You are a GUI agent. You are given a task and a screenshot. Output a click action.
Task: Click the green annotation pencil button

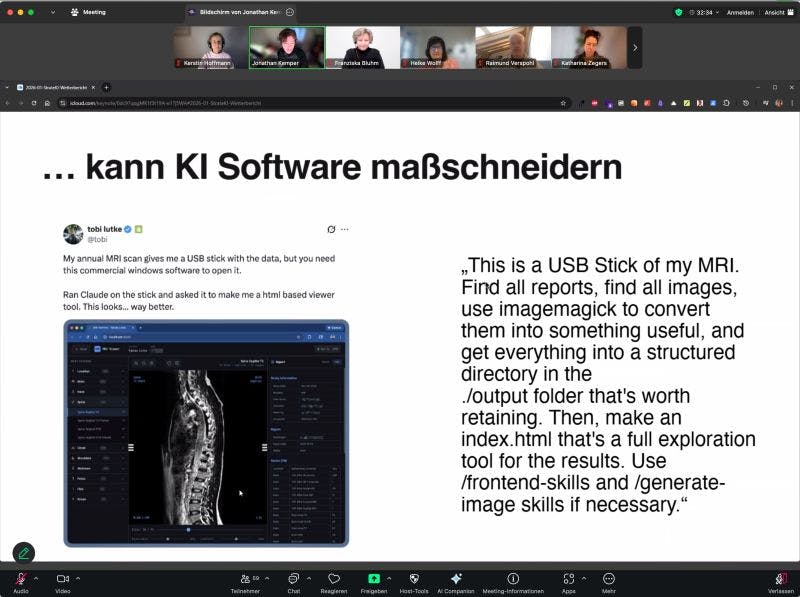point(23,553)
